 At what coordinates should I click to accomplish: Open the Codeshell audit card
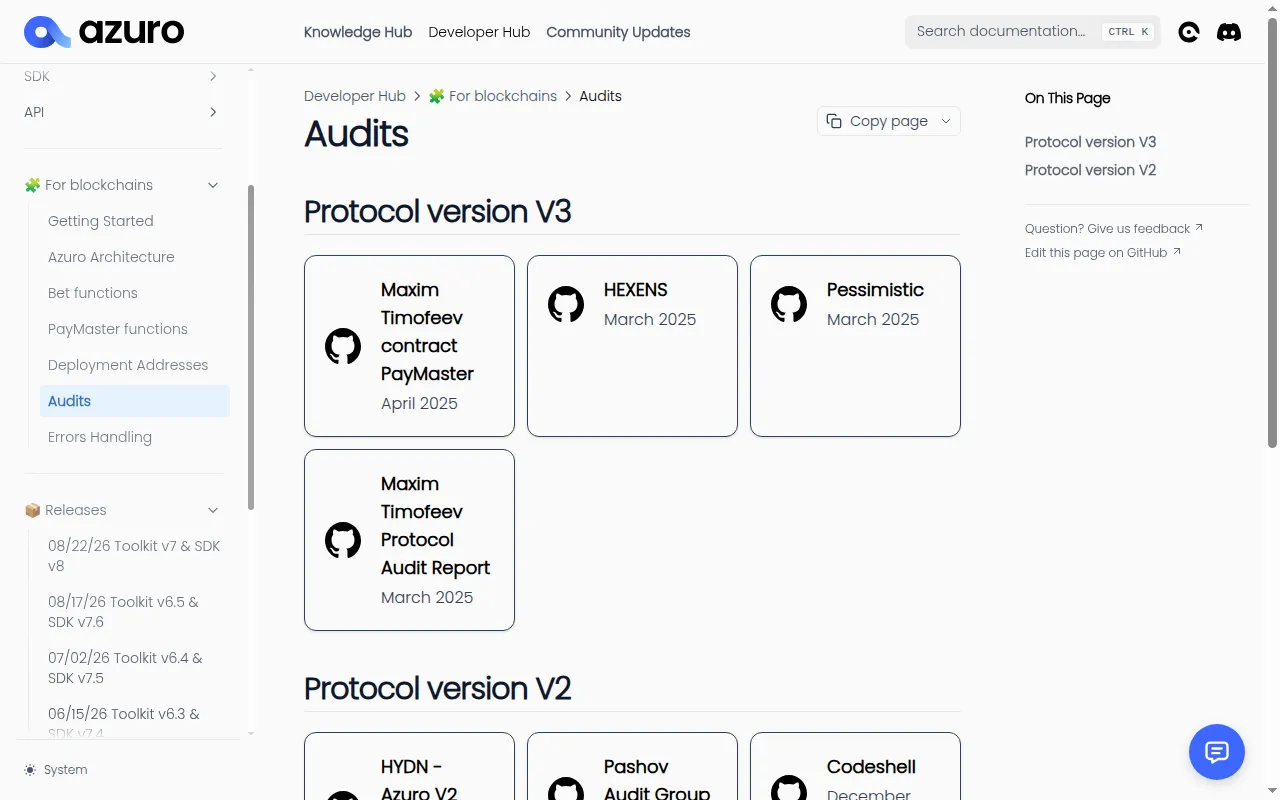855,766
